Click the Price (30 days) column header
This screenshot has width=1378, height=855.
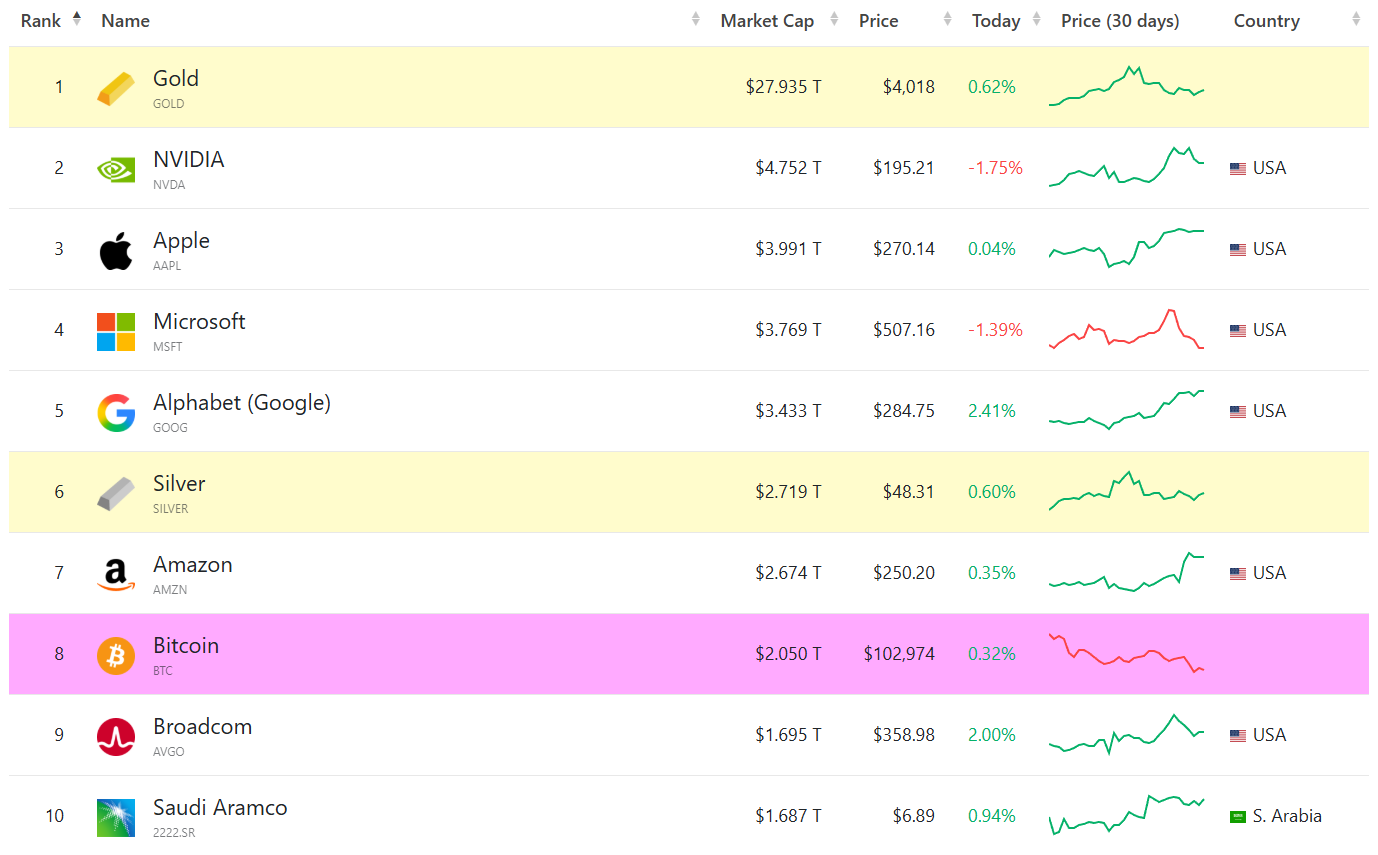click(x=1120, y=20)
